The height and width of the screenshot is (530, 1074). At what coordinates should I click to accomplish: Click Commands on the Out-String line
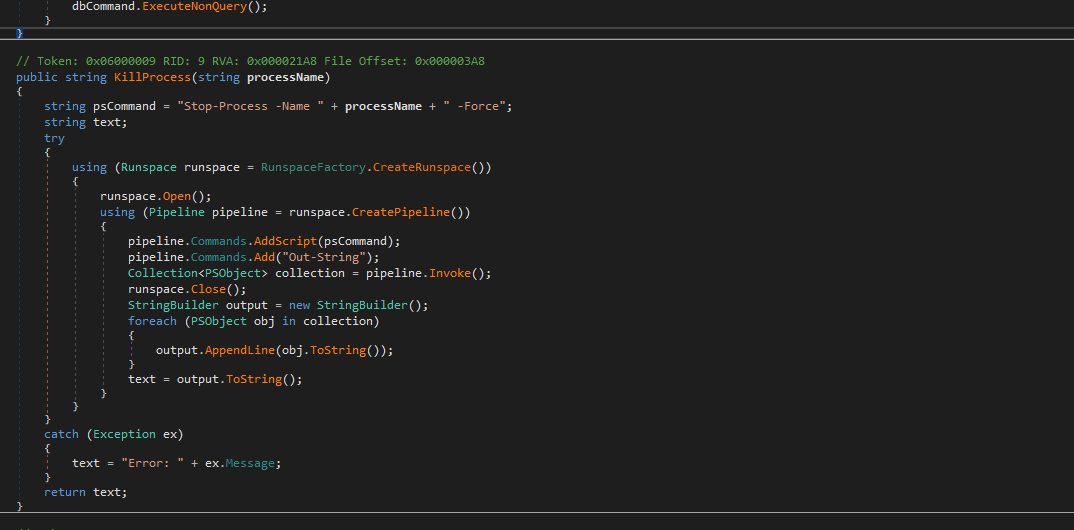click(x=218, y=257)
